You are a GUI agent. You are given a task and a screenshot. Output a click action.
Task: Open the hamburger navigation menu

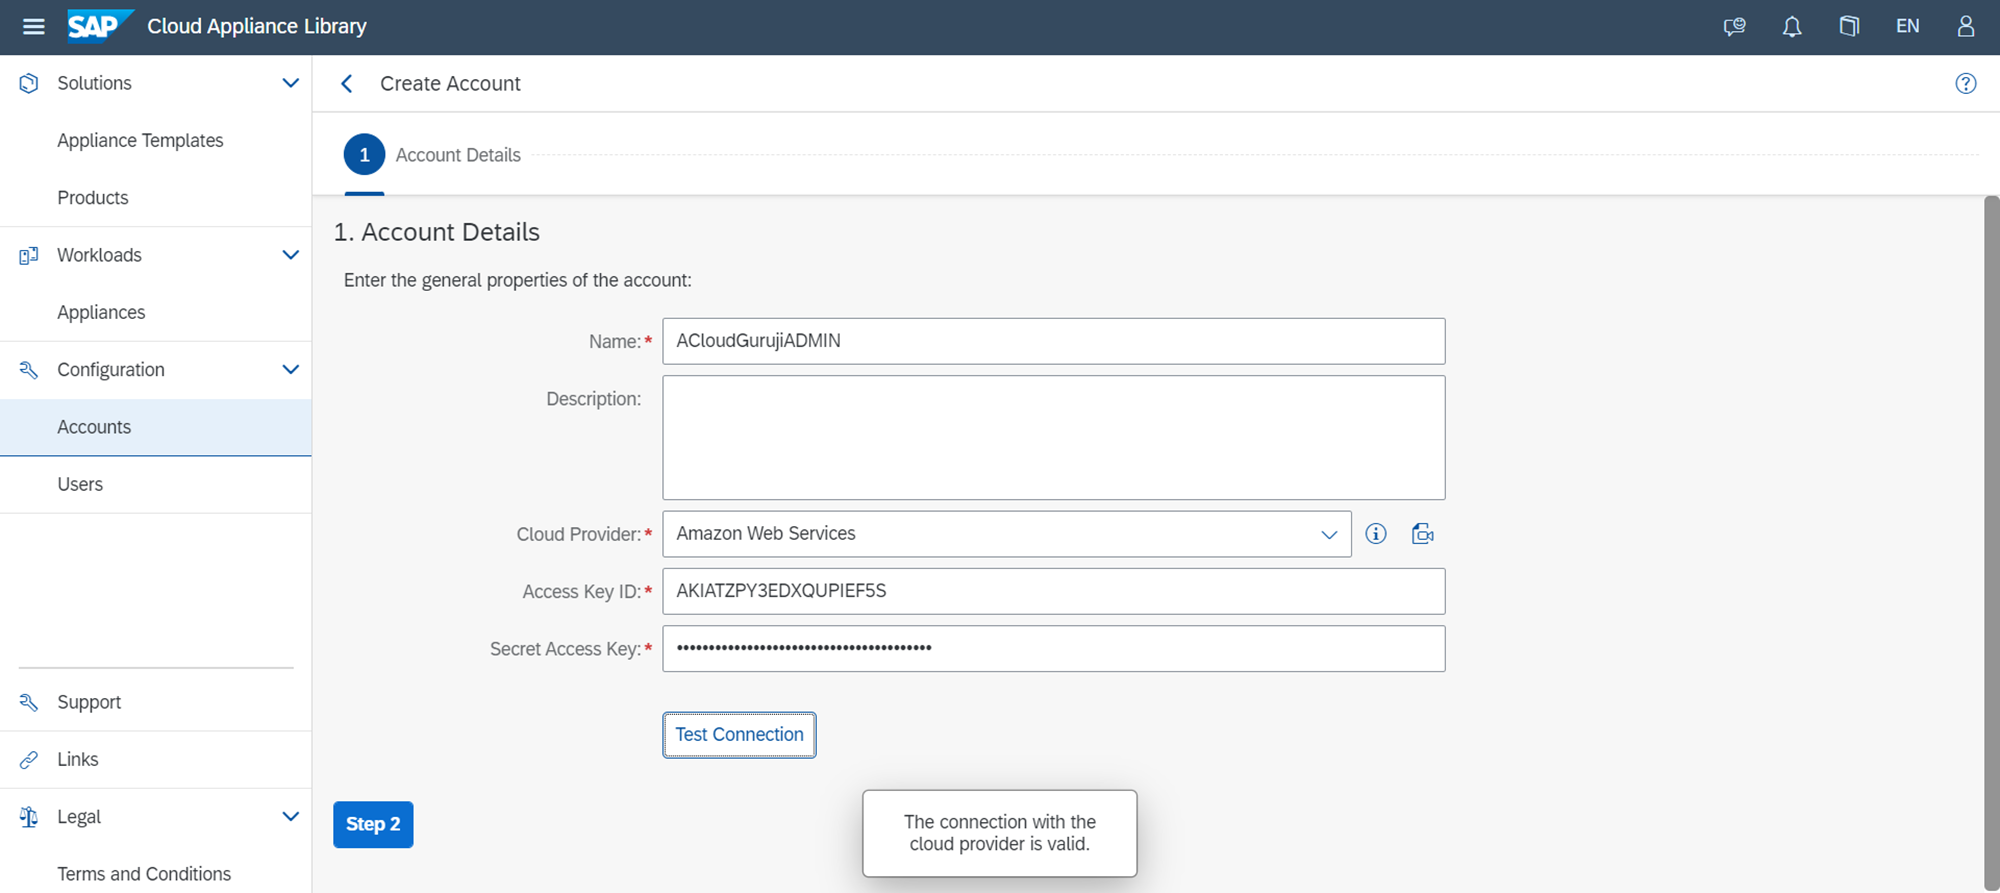[x=33, y=27]
